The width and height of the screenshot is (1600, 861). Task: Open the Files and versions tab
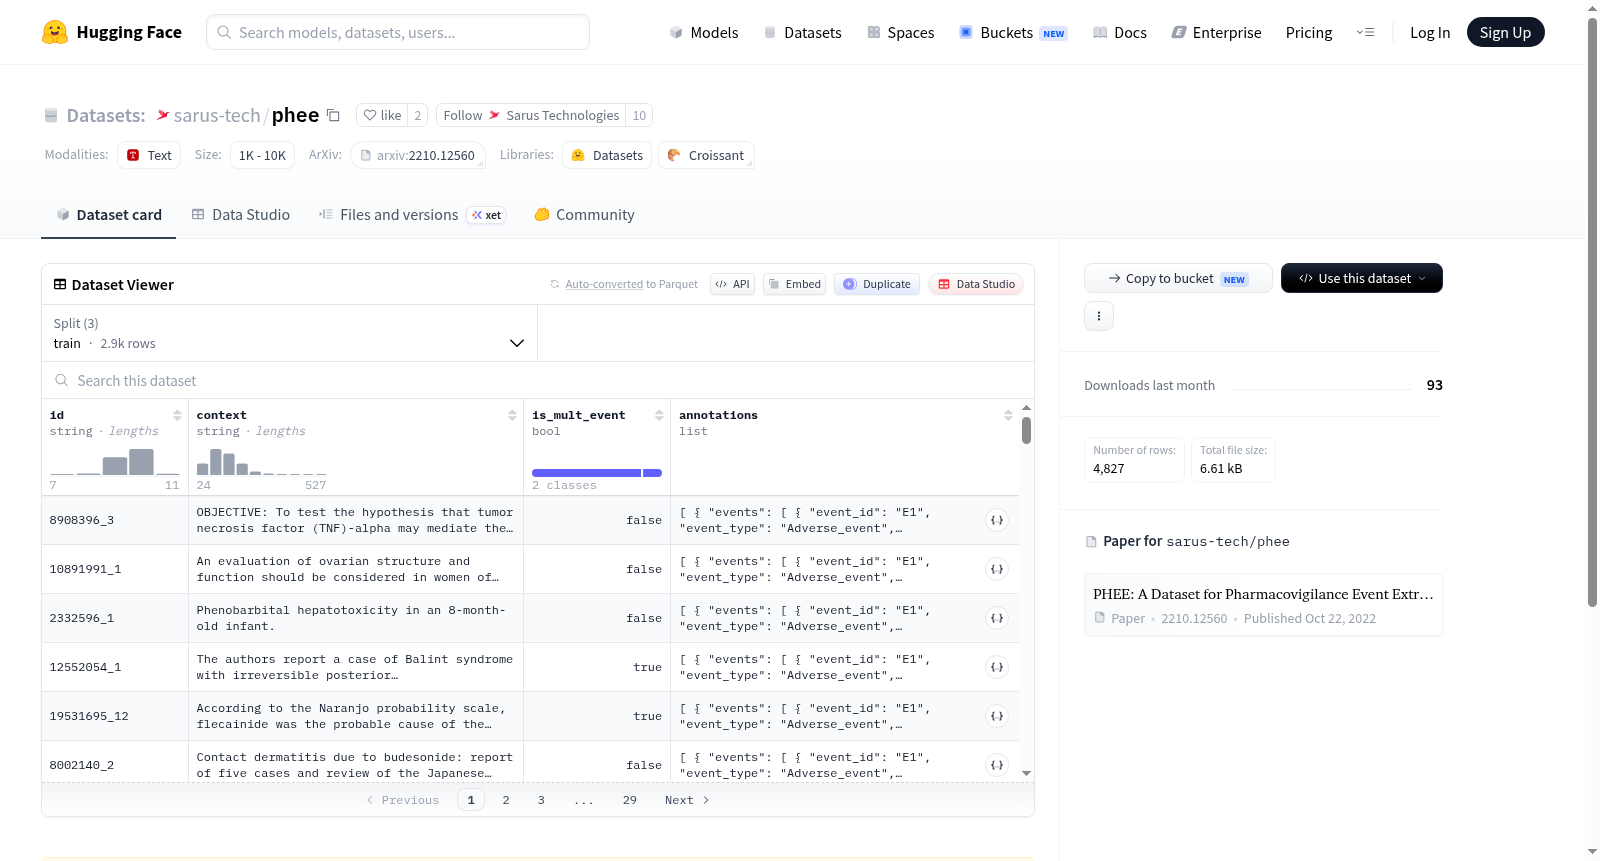[411, 215]
